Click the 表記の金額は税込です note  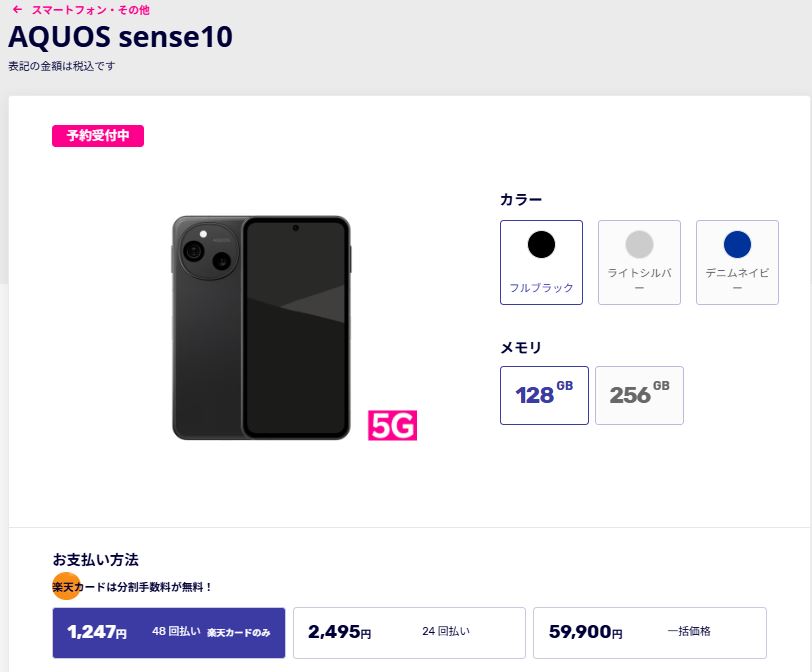point(62,66)
